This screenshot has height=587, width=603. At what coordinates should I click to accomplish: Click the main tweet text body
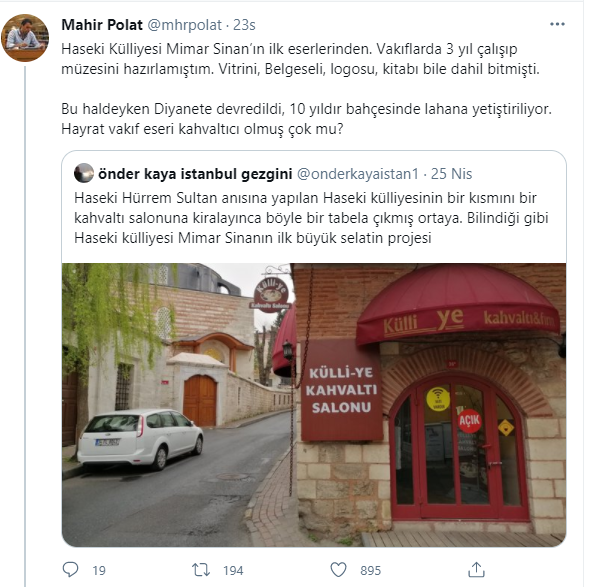point(306,89)
